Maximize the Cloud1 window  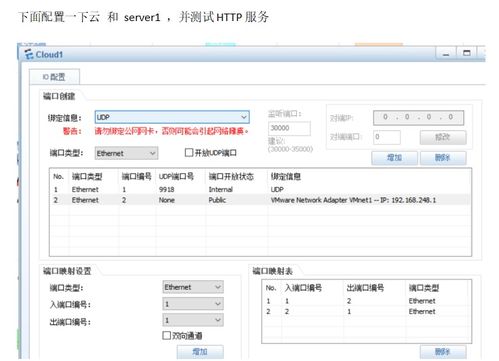[467, 53]
